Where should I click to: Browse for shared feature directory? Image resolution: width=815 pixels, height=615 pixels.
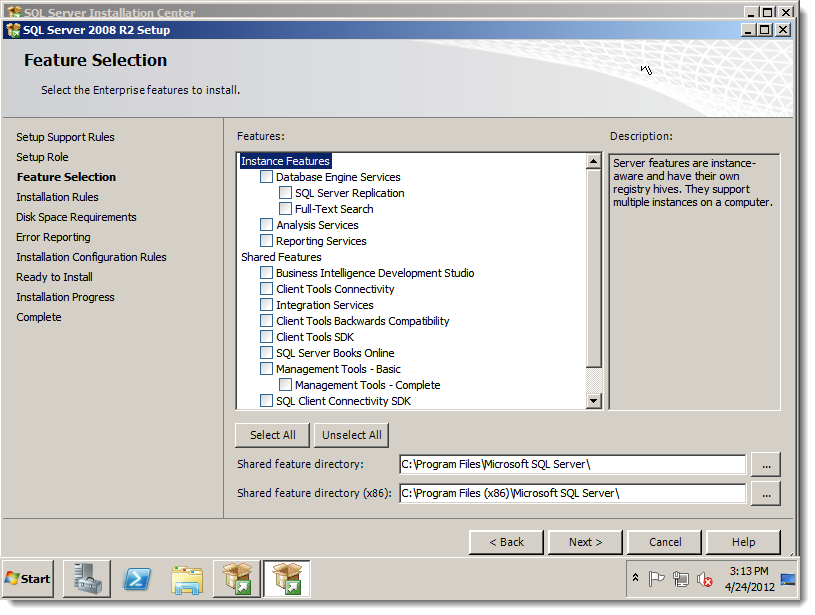click(766, 464)
